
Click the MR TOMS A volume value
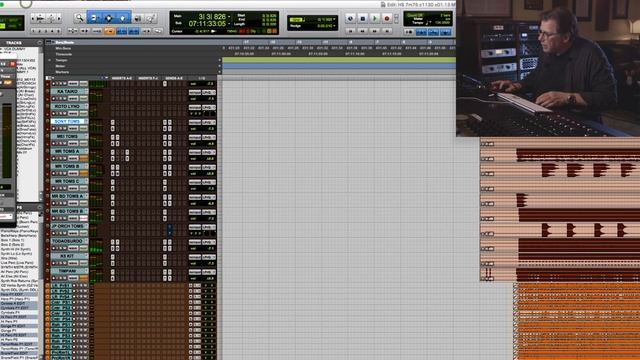(x=210, y=159)
